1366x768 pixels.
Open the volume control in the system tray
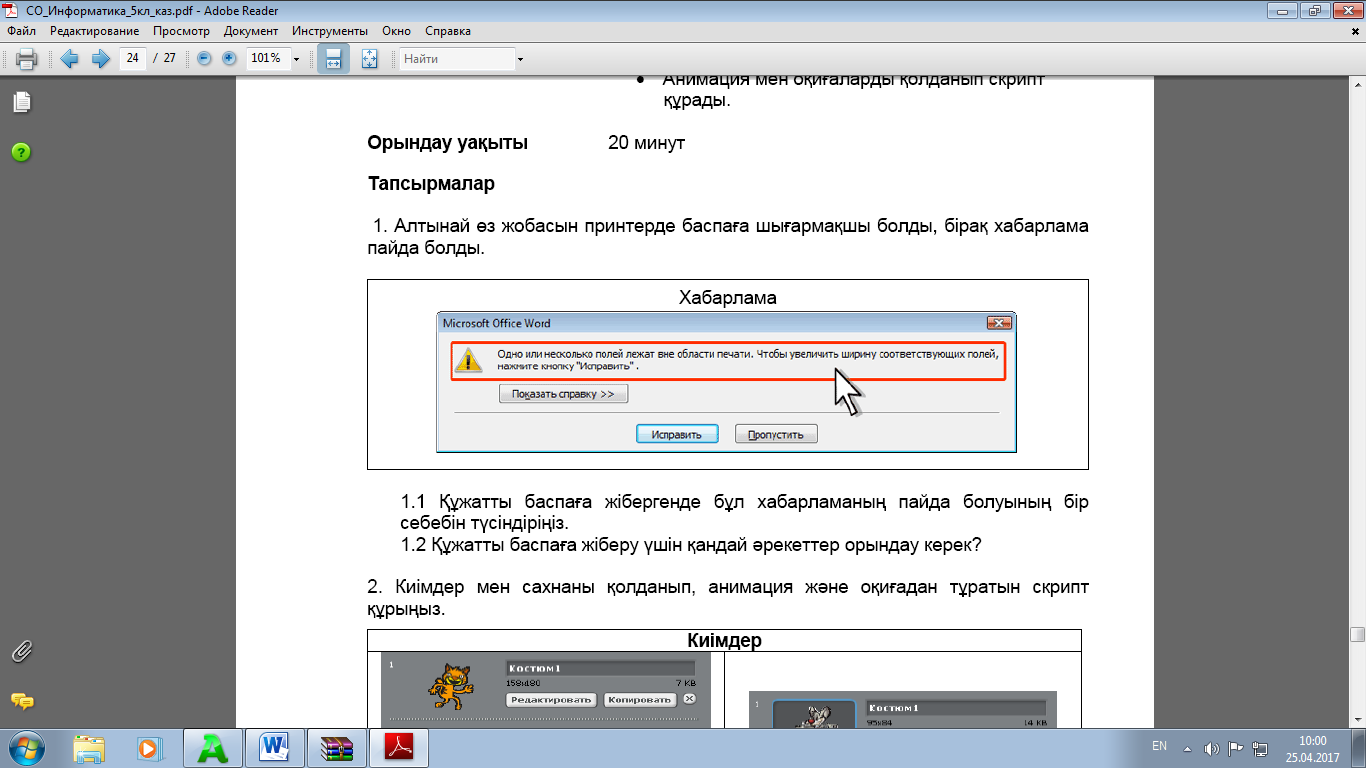tap(1212, 748)
